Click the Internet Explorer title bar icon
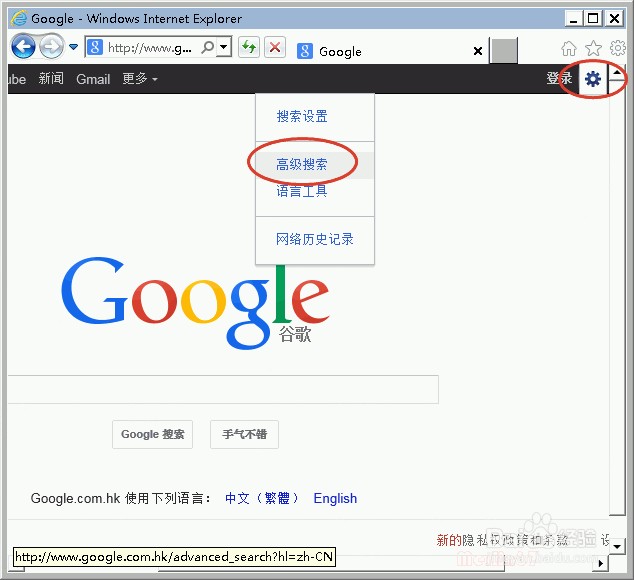634x580 pixels. point(19,18)
